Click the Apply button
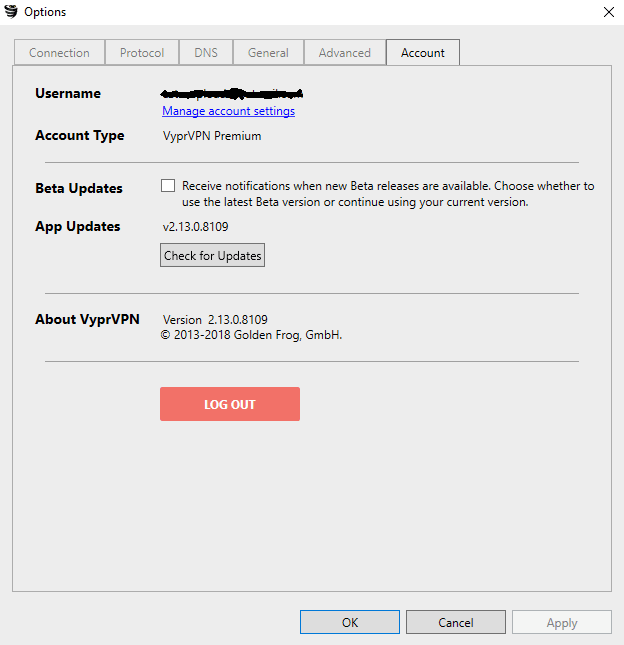Image resolution: width=624 pixels, height=645 pixels. (562, 622)
